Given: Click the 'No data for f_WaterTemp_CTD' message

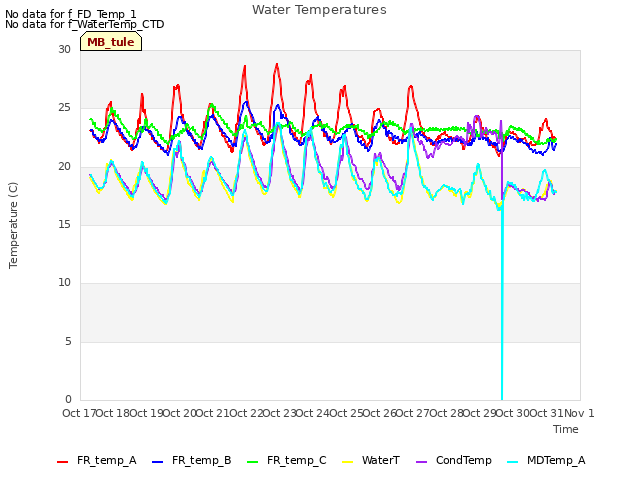Looking at the screenshot, I should [x=84, y=24].
